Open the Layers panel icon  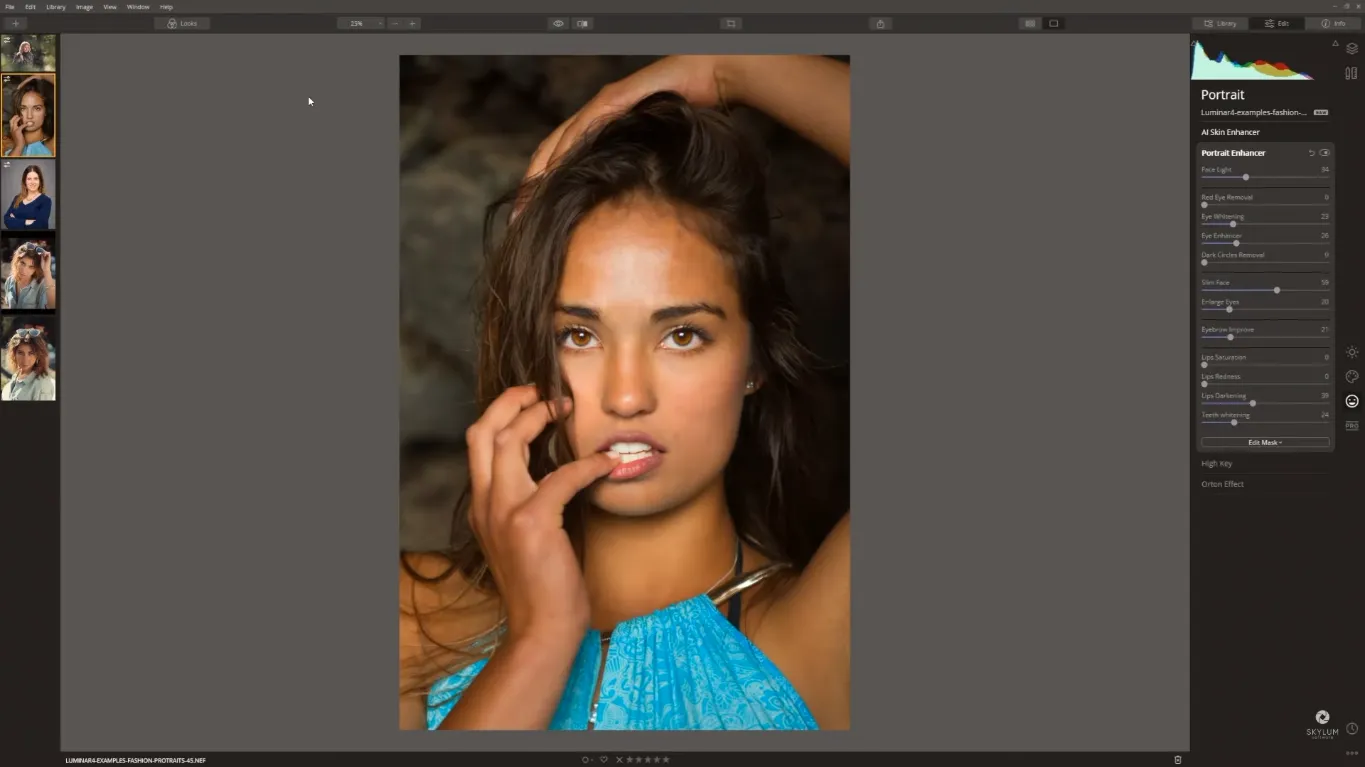pyautogui.click(x=1351, y=49)
